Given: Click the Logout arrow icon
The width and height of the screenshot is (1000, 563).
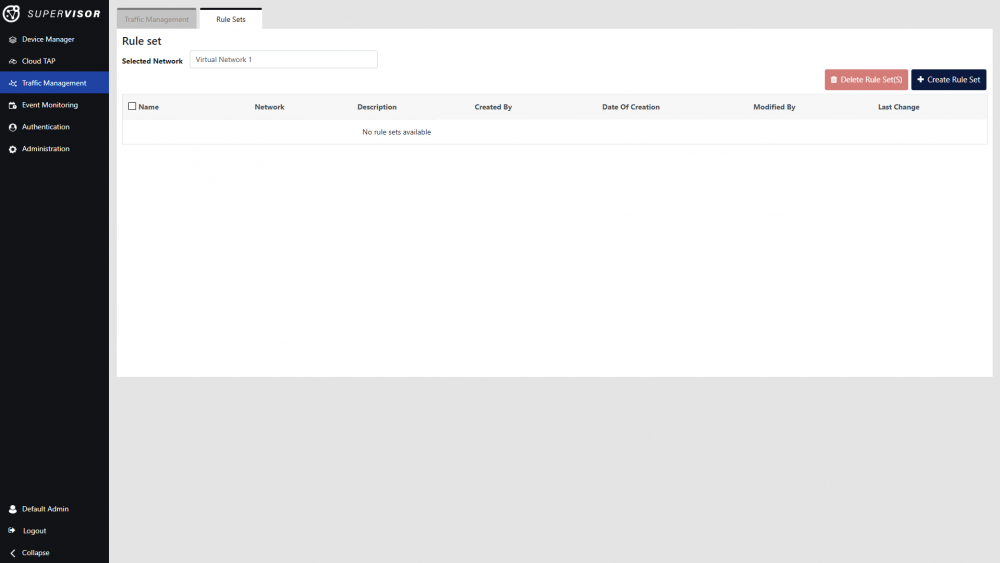Looking at the screenshot, I should 13,531.
